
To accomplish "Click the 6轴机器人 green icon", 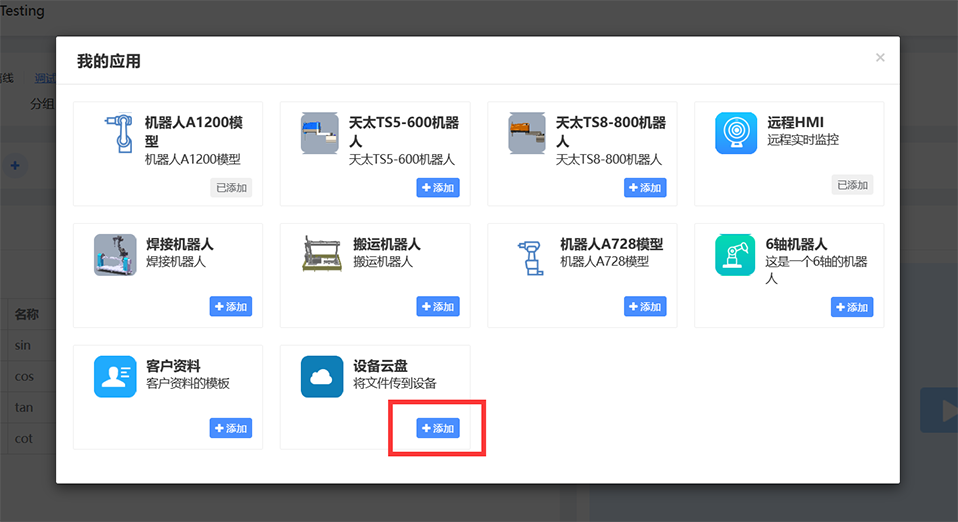I will 736,255.
